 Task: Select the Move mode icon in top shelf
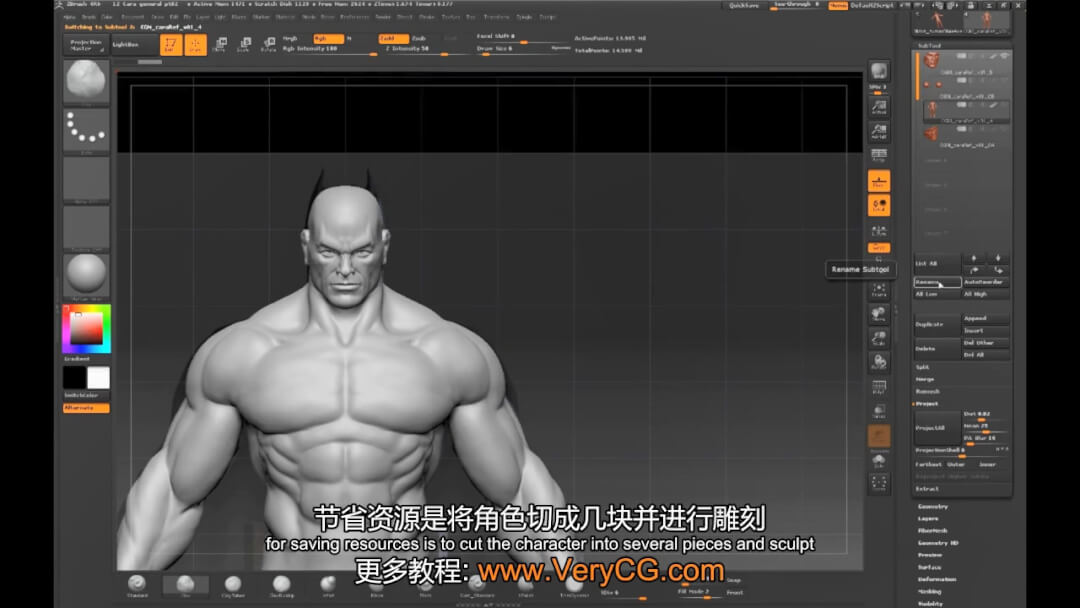(220, 45)
